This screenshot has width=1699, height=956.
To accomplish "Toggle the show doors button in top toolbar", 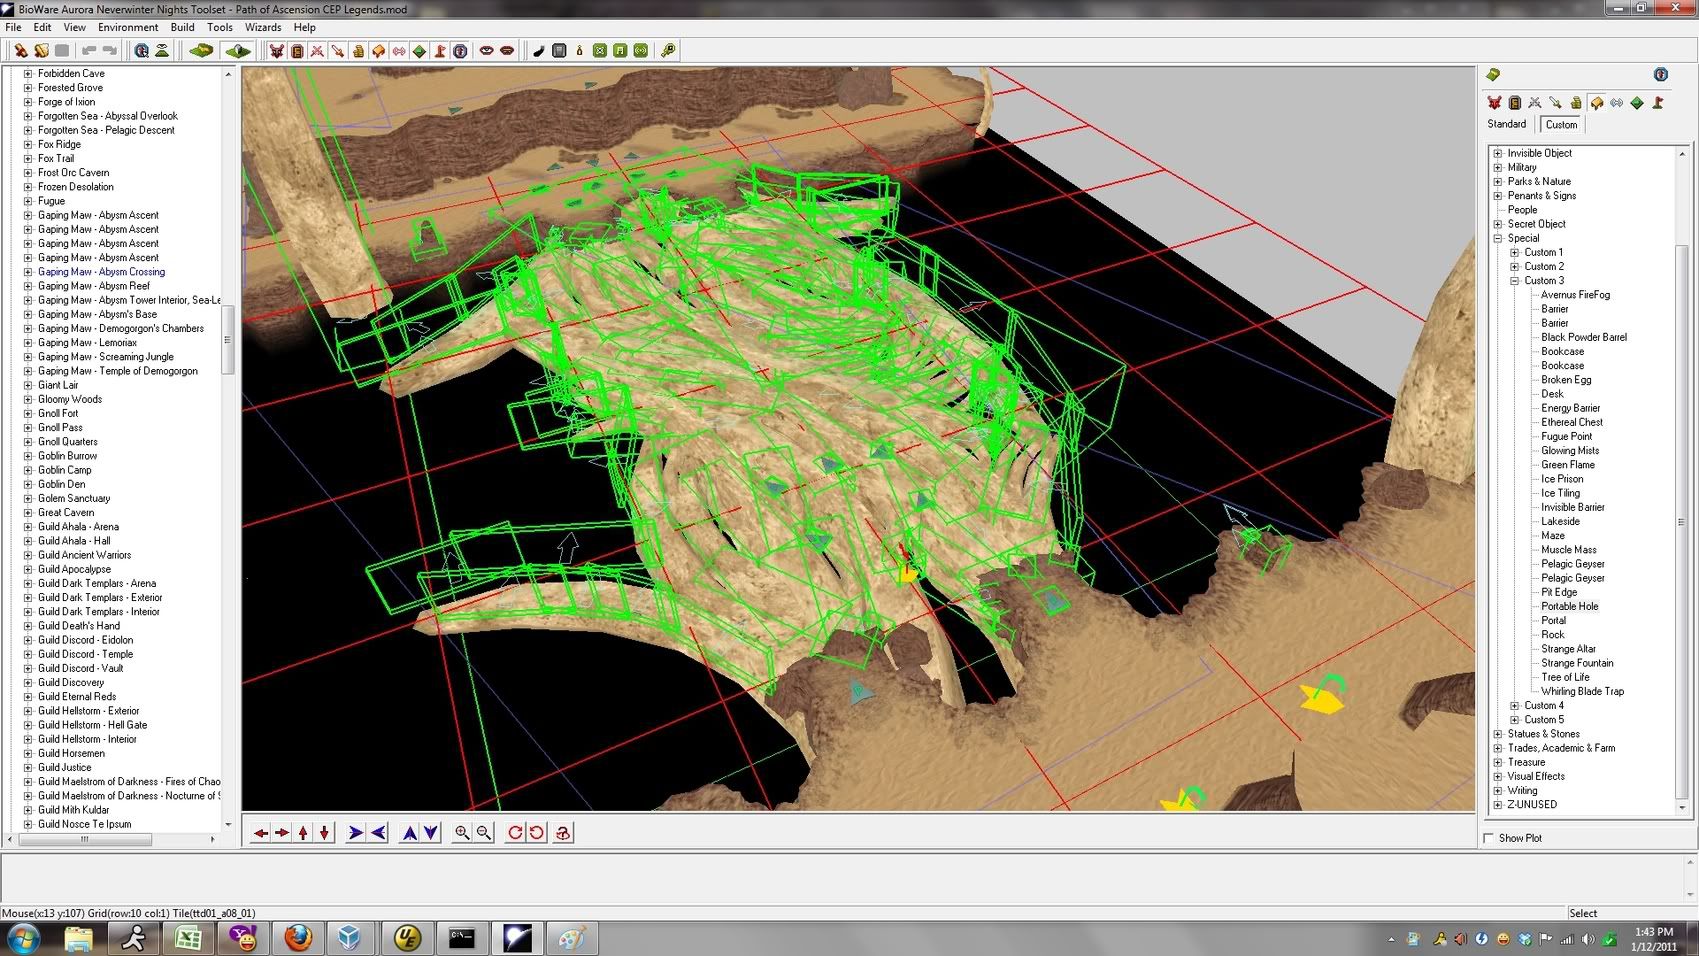I will point(297,50).
